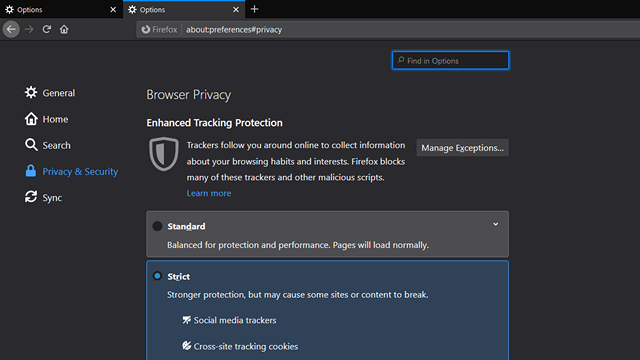Click 'Balanced for protection and performance' description
The image size is (640, 360).
[298, 245]
